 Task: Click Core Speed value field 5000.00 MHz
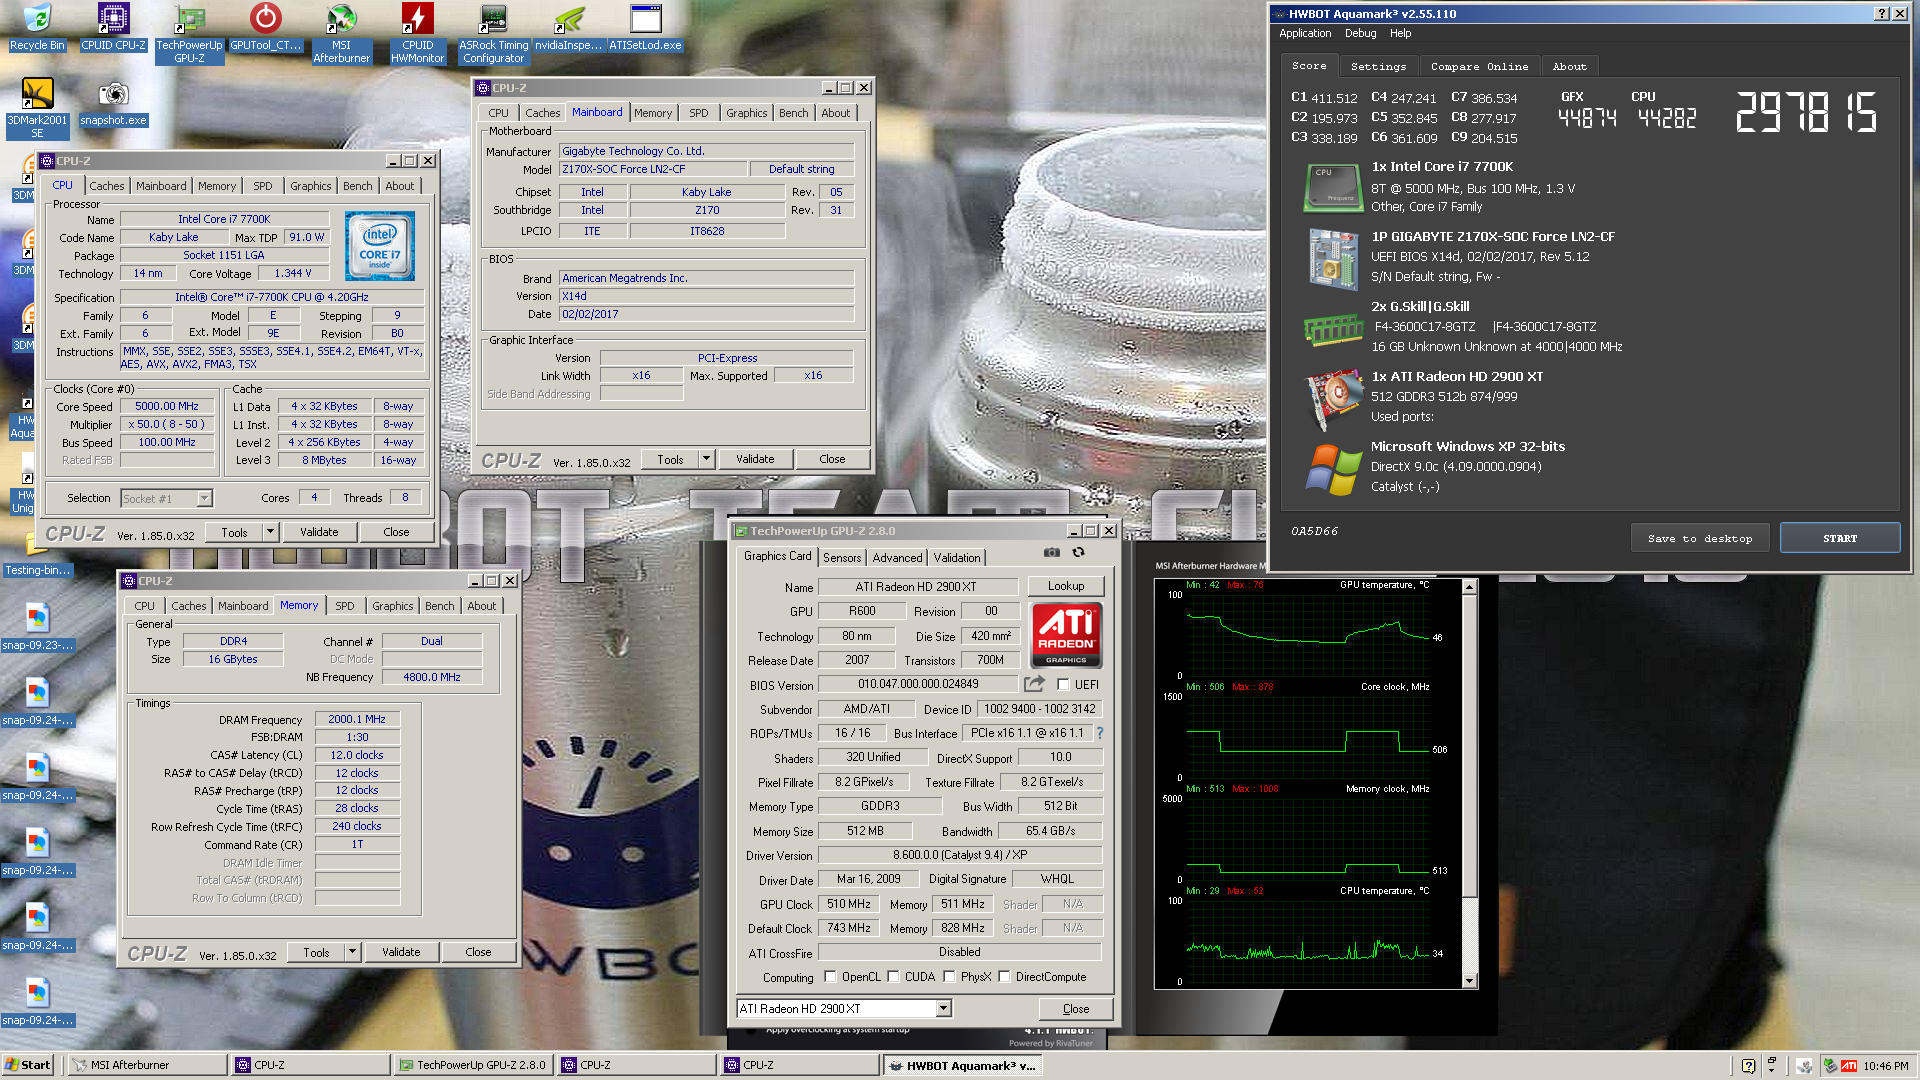click(167, 406)
